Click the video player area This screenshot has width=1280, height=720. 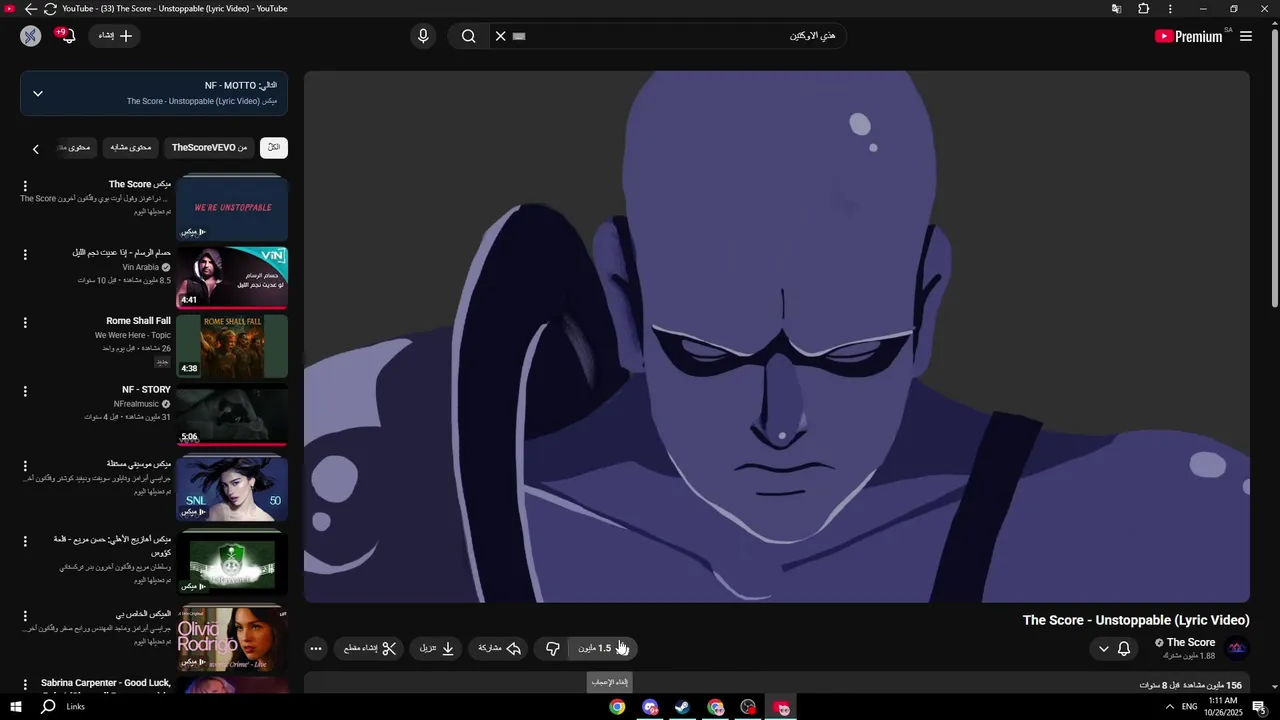pyautogui.click(x=777, y=337)
